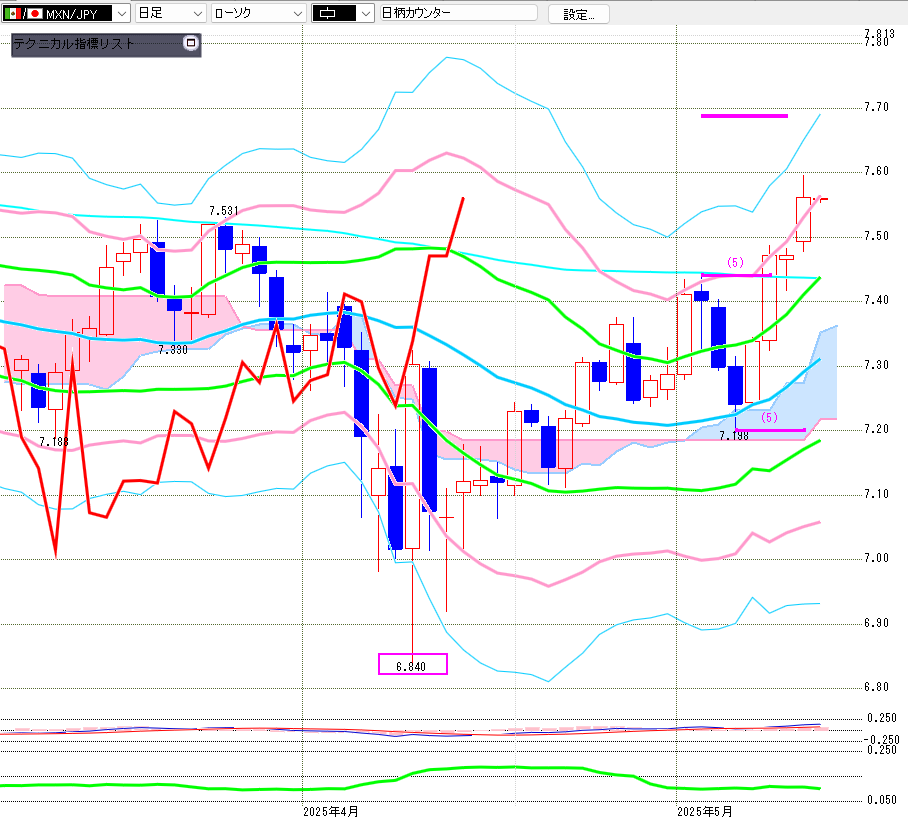Click the Mexico flag icon in pair selector

click(12, 13)
